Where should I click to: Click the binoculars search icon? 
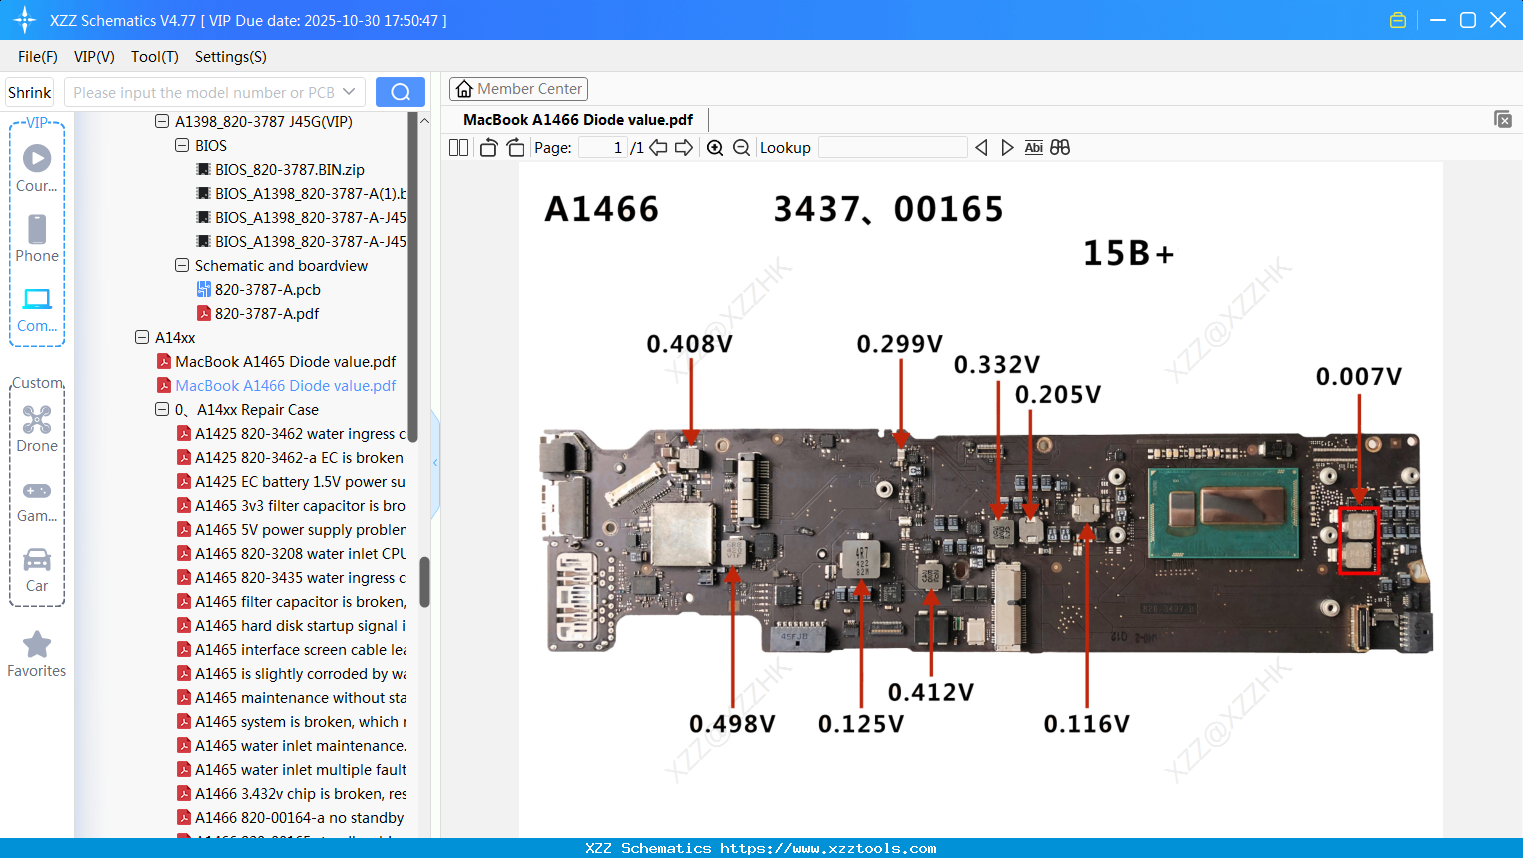coord(1060,147)
